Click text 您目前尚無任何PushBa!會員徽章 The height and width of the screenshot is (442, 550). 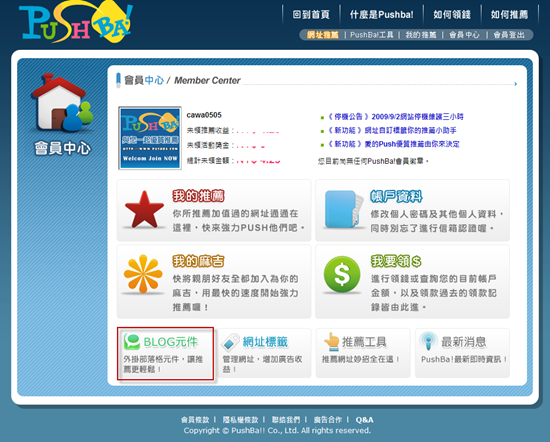coord(374,161)
